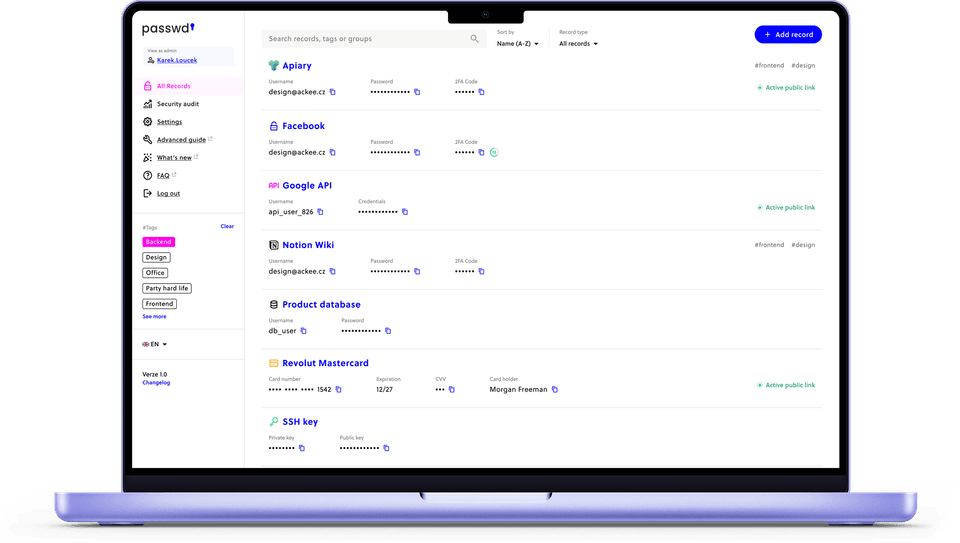960x543 pixels.
Task: Open the FAQ sidebar item
Action: (x=163, y=176)
